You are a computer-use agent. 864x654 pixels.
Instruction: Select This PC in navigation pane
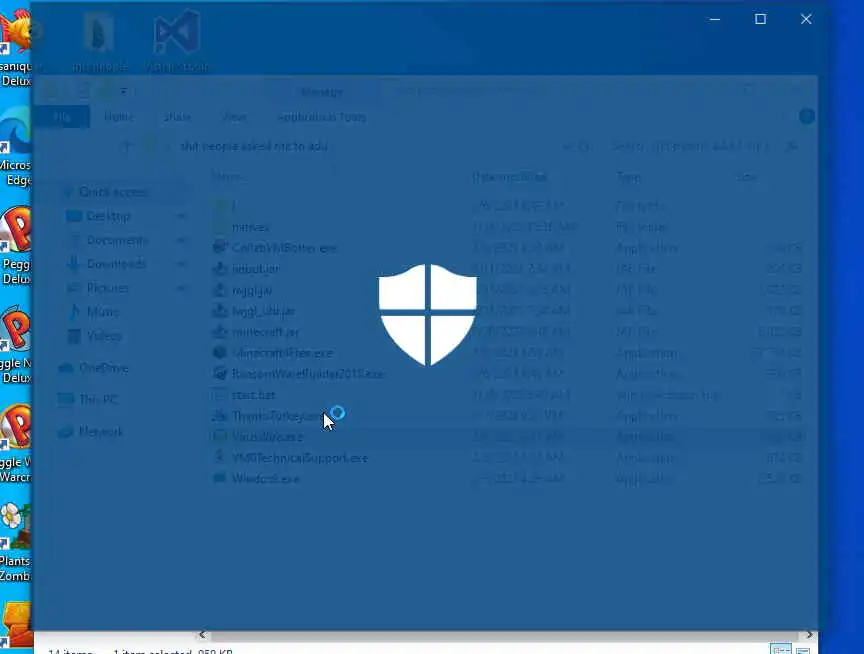click(98, 399)
